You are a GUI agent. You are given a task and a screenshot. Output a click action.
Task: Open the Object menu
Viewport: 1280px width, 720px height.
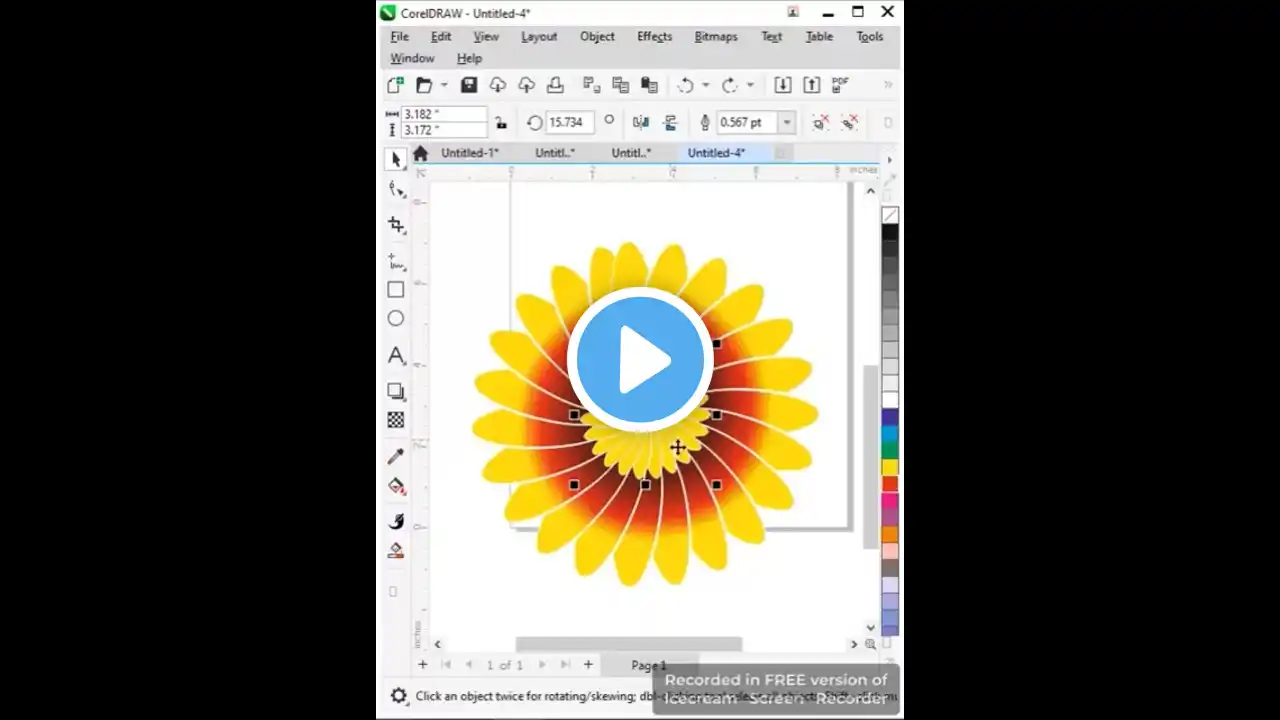coord(597,37)
